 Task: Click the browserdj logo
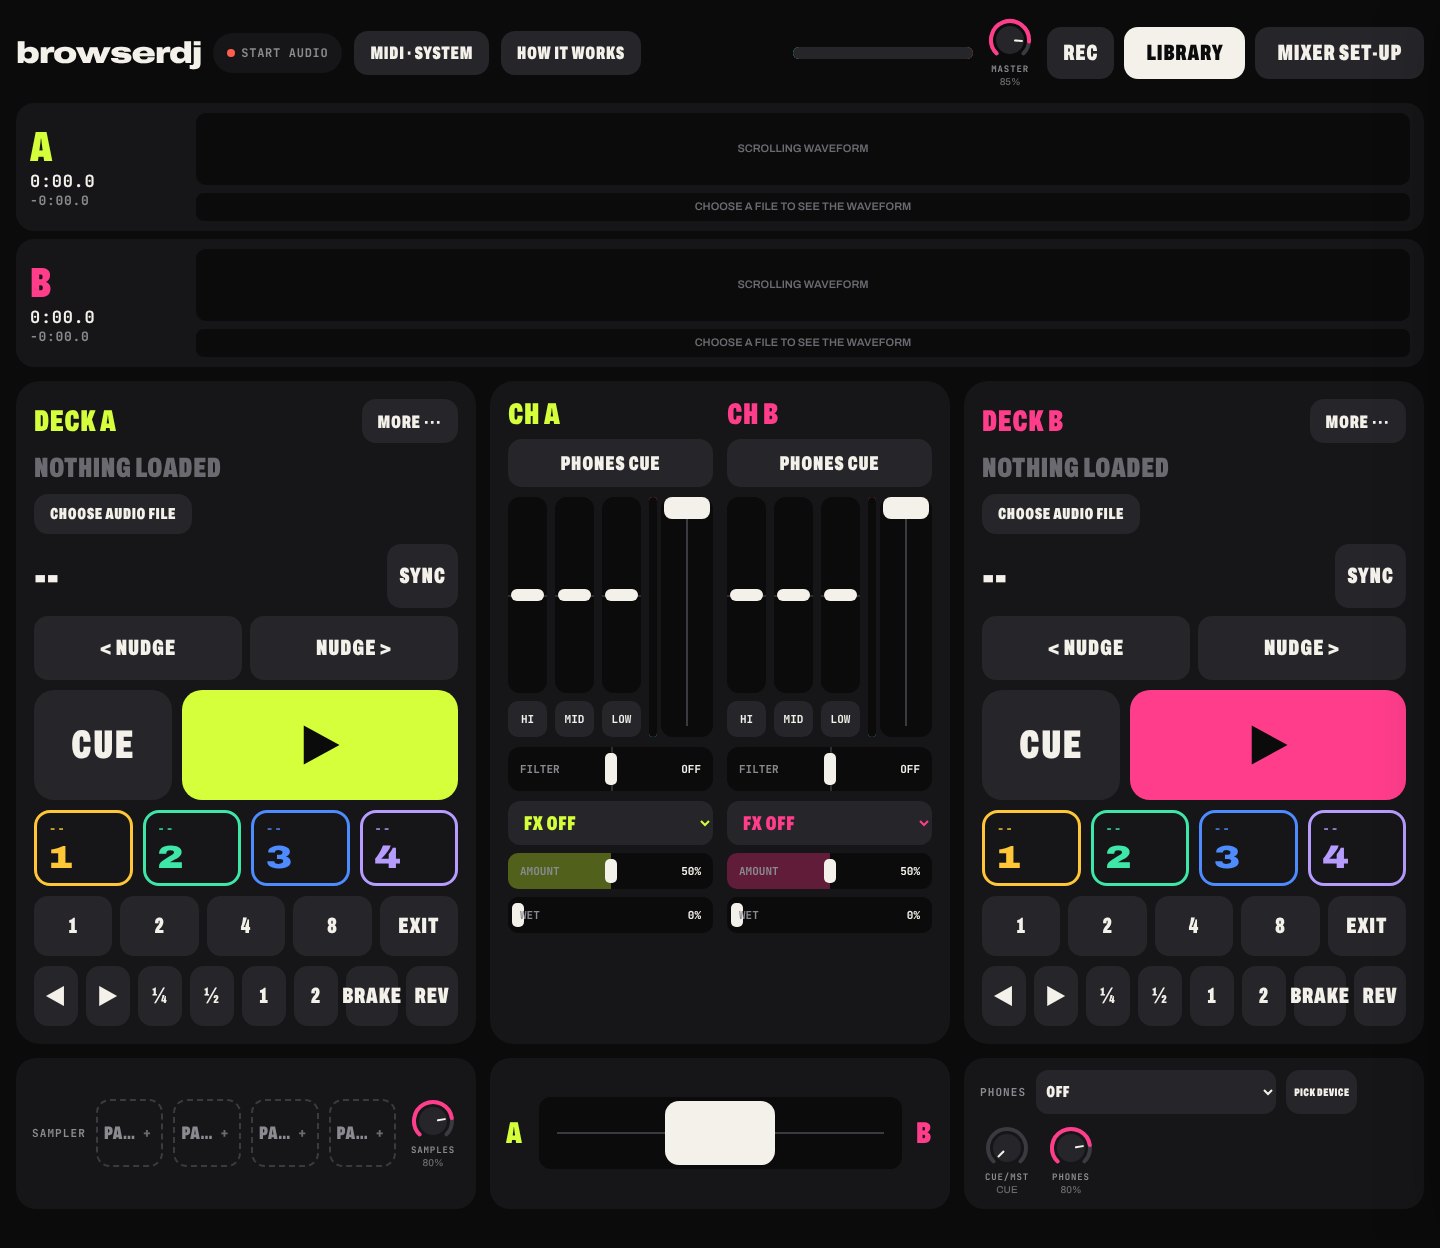pos(109,53)
